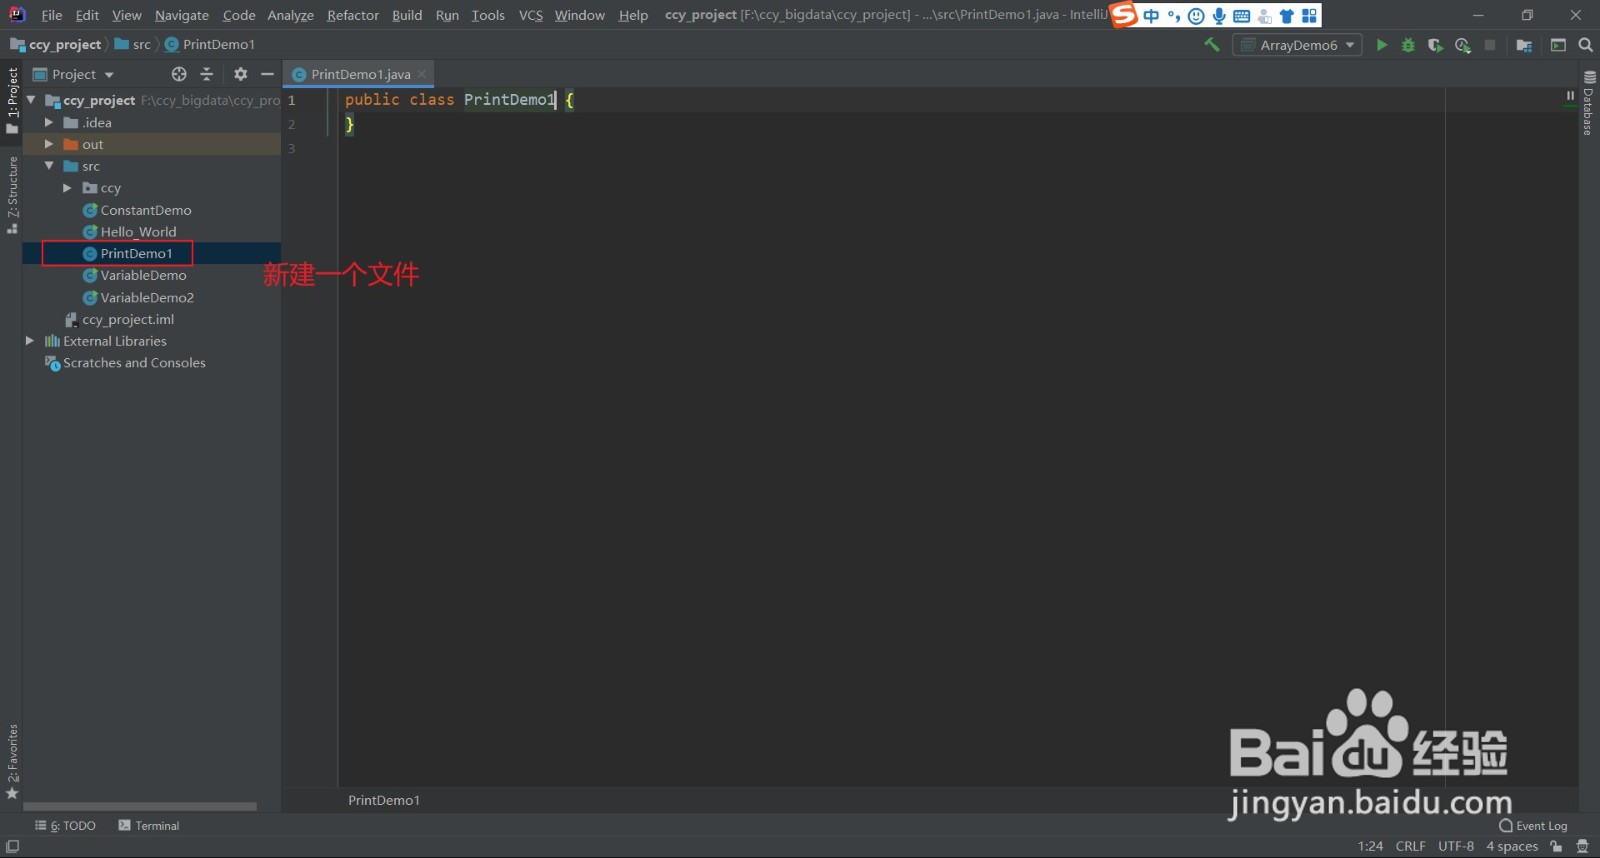The image size is (1600, 858).
Task: Click the Sogou S logo icon
Action: [x=1124, y=15]
